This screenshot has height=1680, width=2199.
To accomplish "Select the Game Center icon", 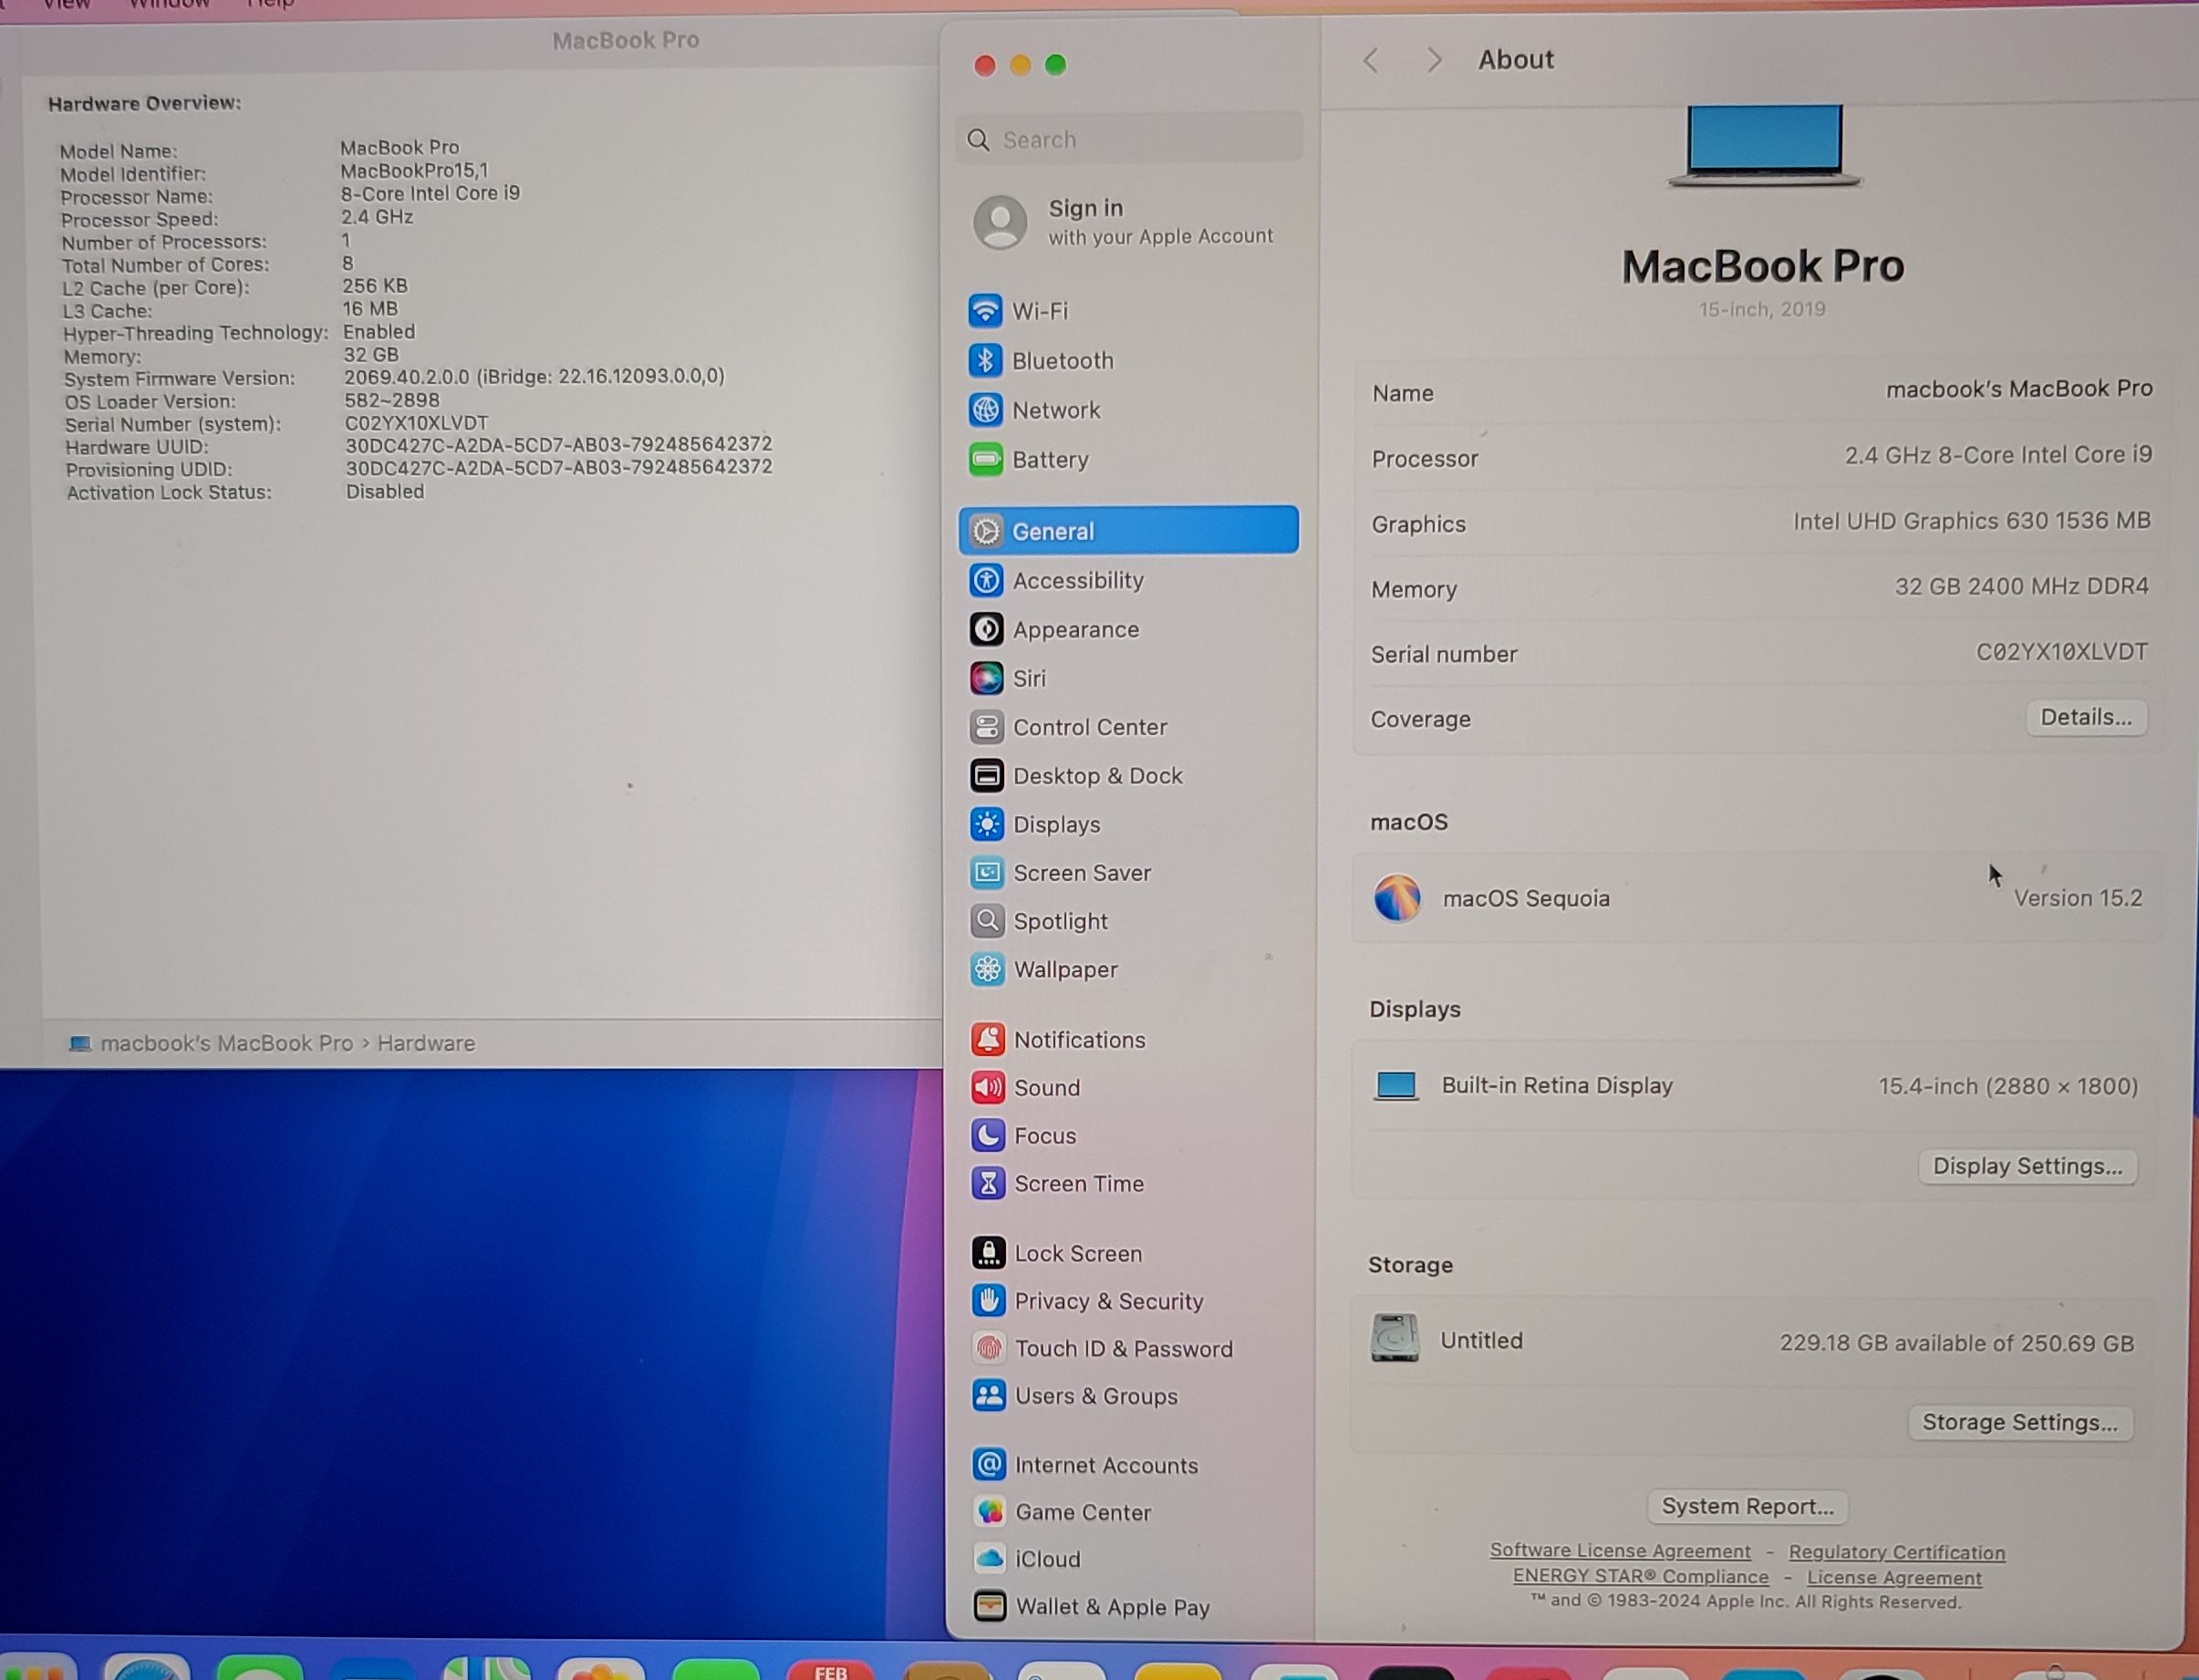I will 989,1512.
